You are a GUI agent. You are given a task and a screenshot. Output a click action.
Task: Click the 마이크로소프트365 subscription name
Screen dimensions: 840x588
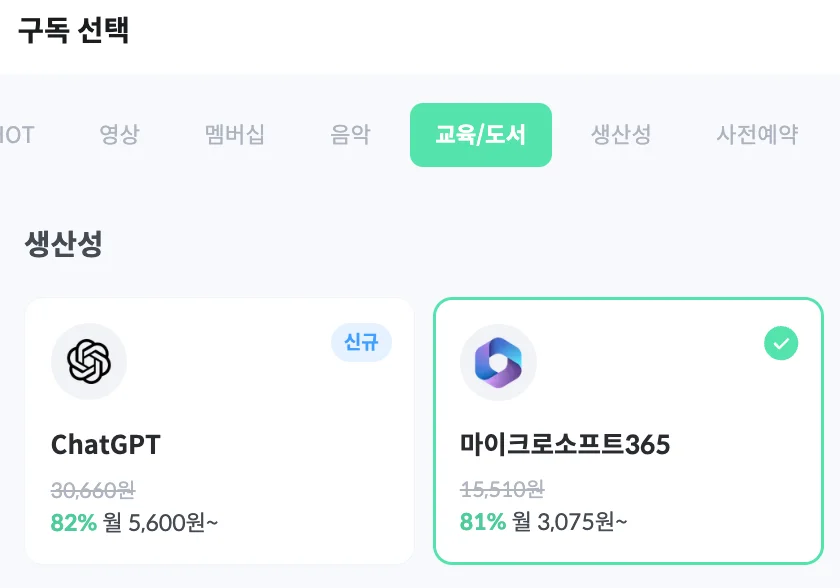(x=565, y=445)
